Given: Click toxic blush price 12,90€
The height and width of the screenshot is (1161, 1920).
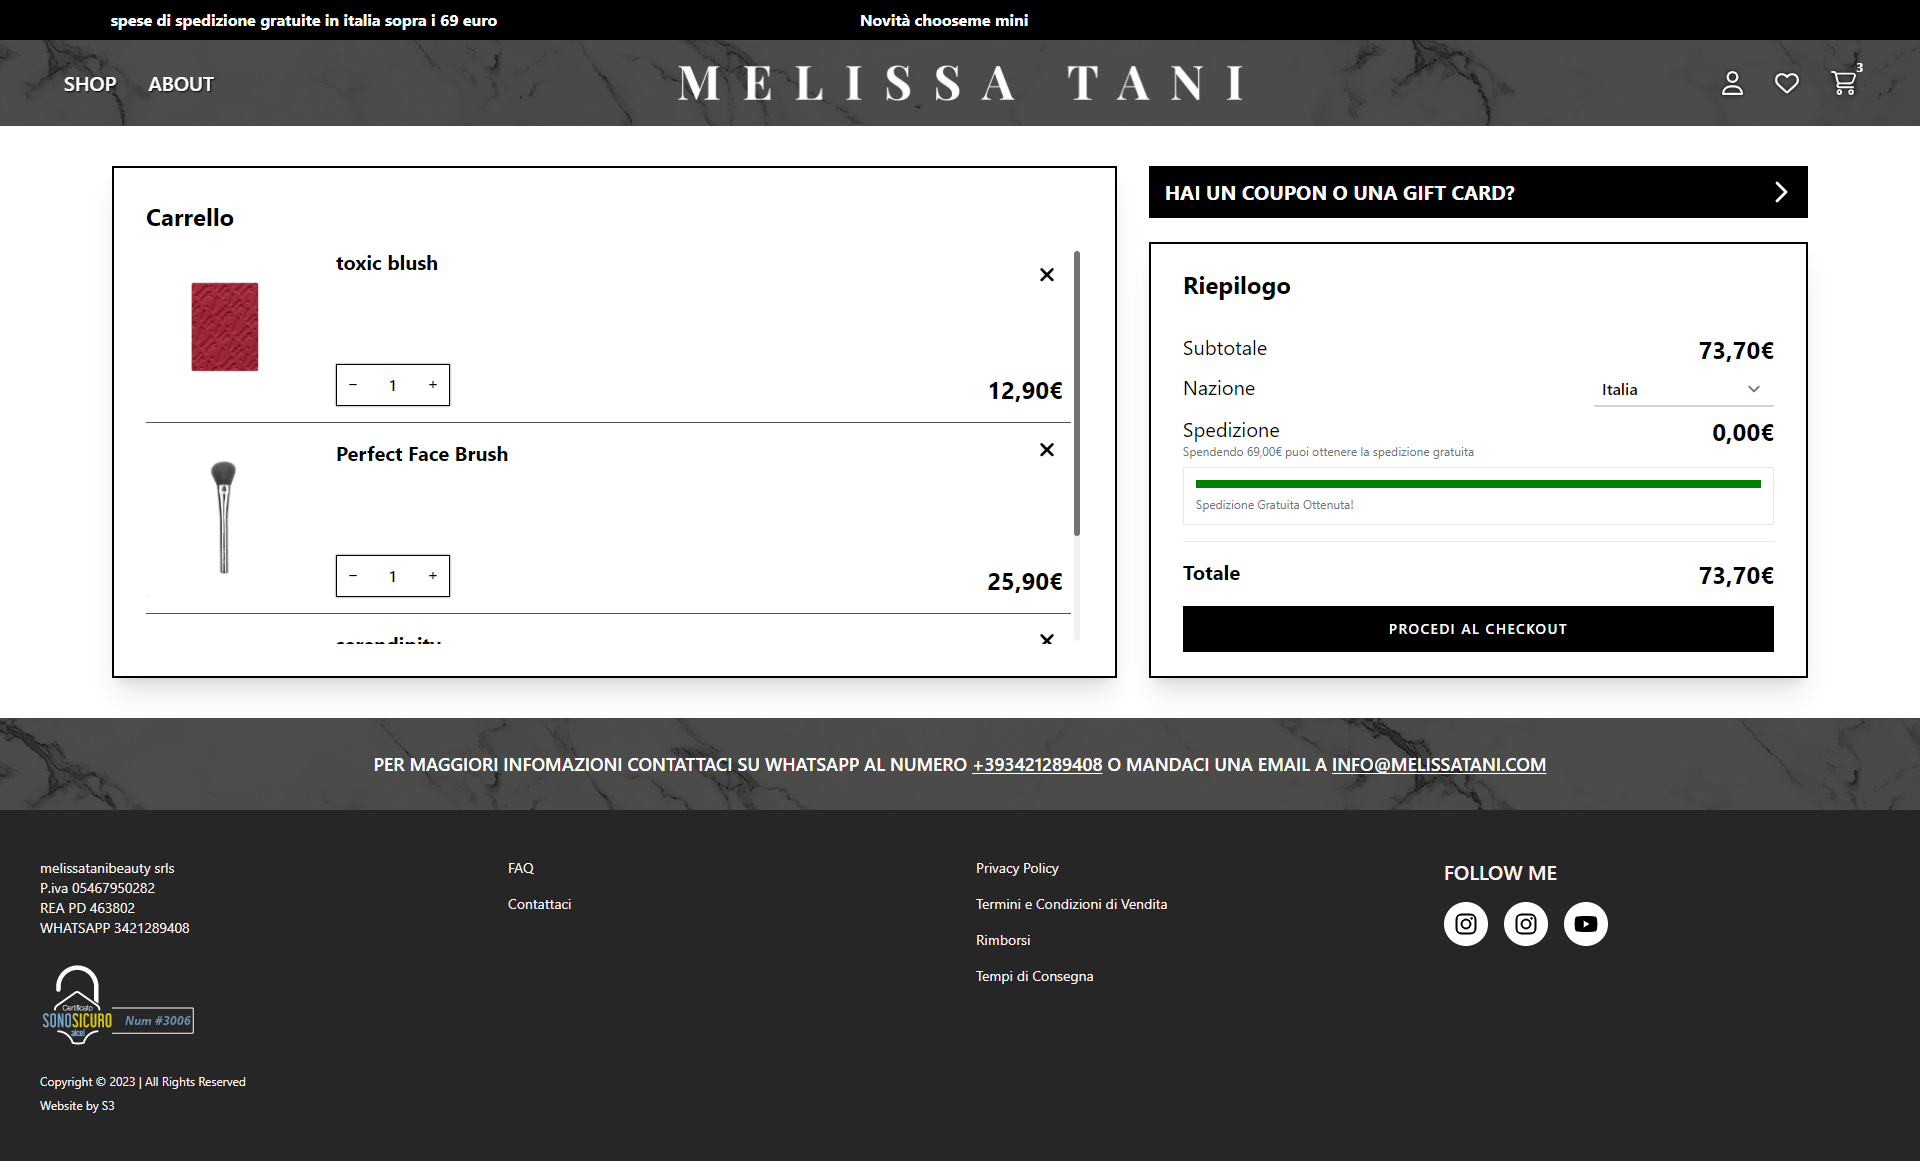Looking at the screenshot, I should click(x=1025, y=391).
